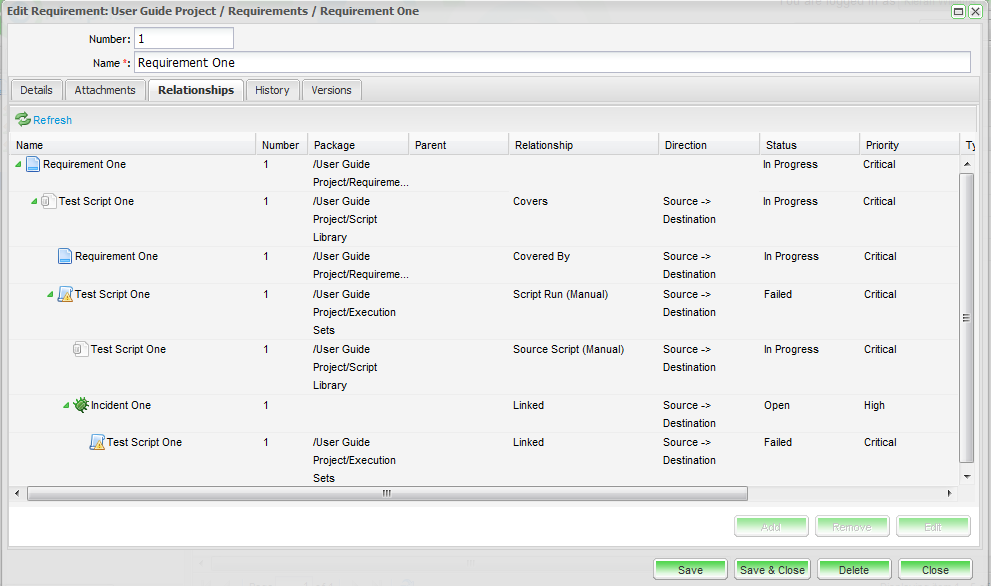Click the document icon in the Covered By row
This screenshot has width=991, height=586.
click(x=65, y=256)
